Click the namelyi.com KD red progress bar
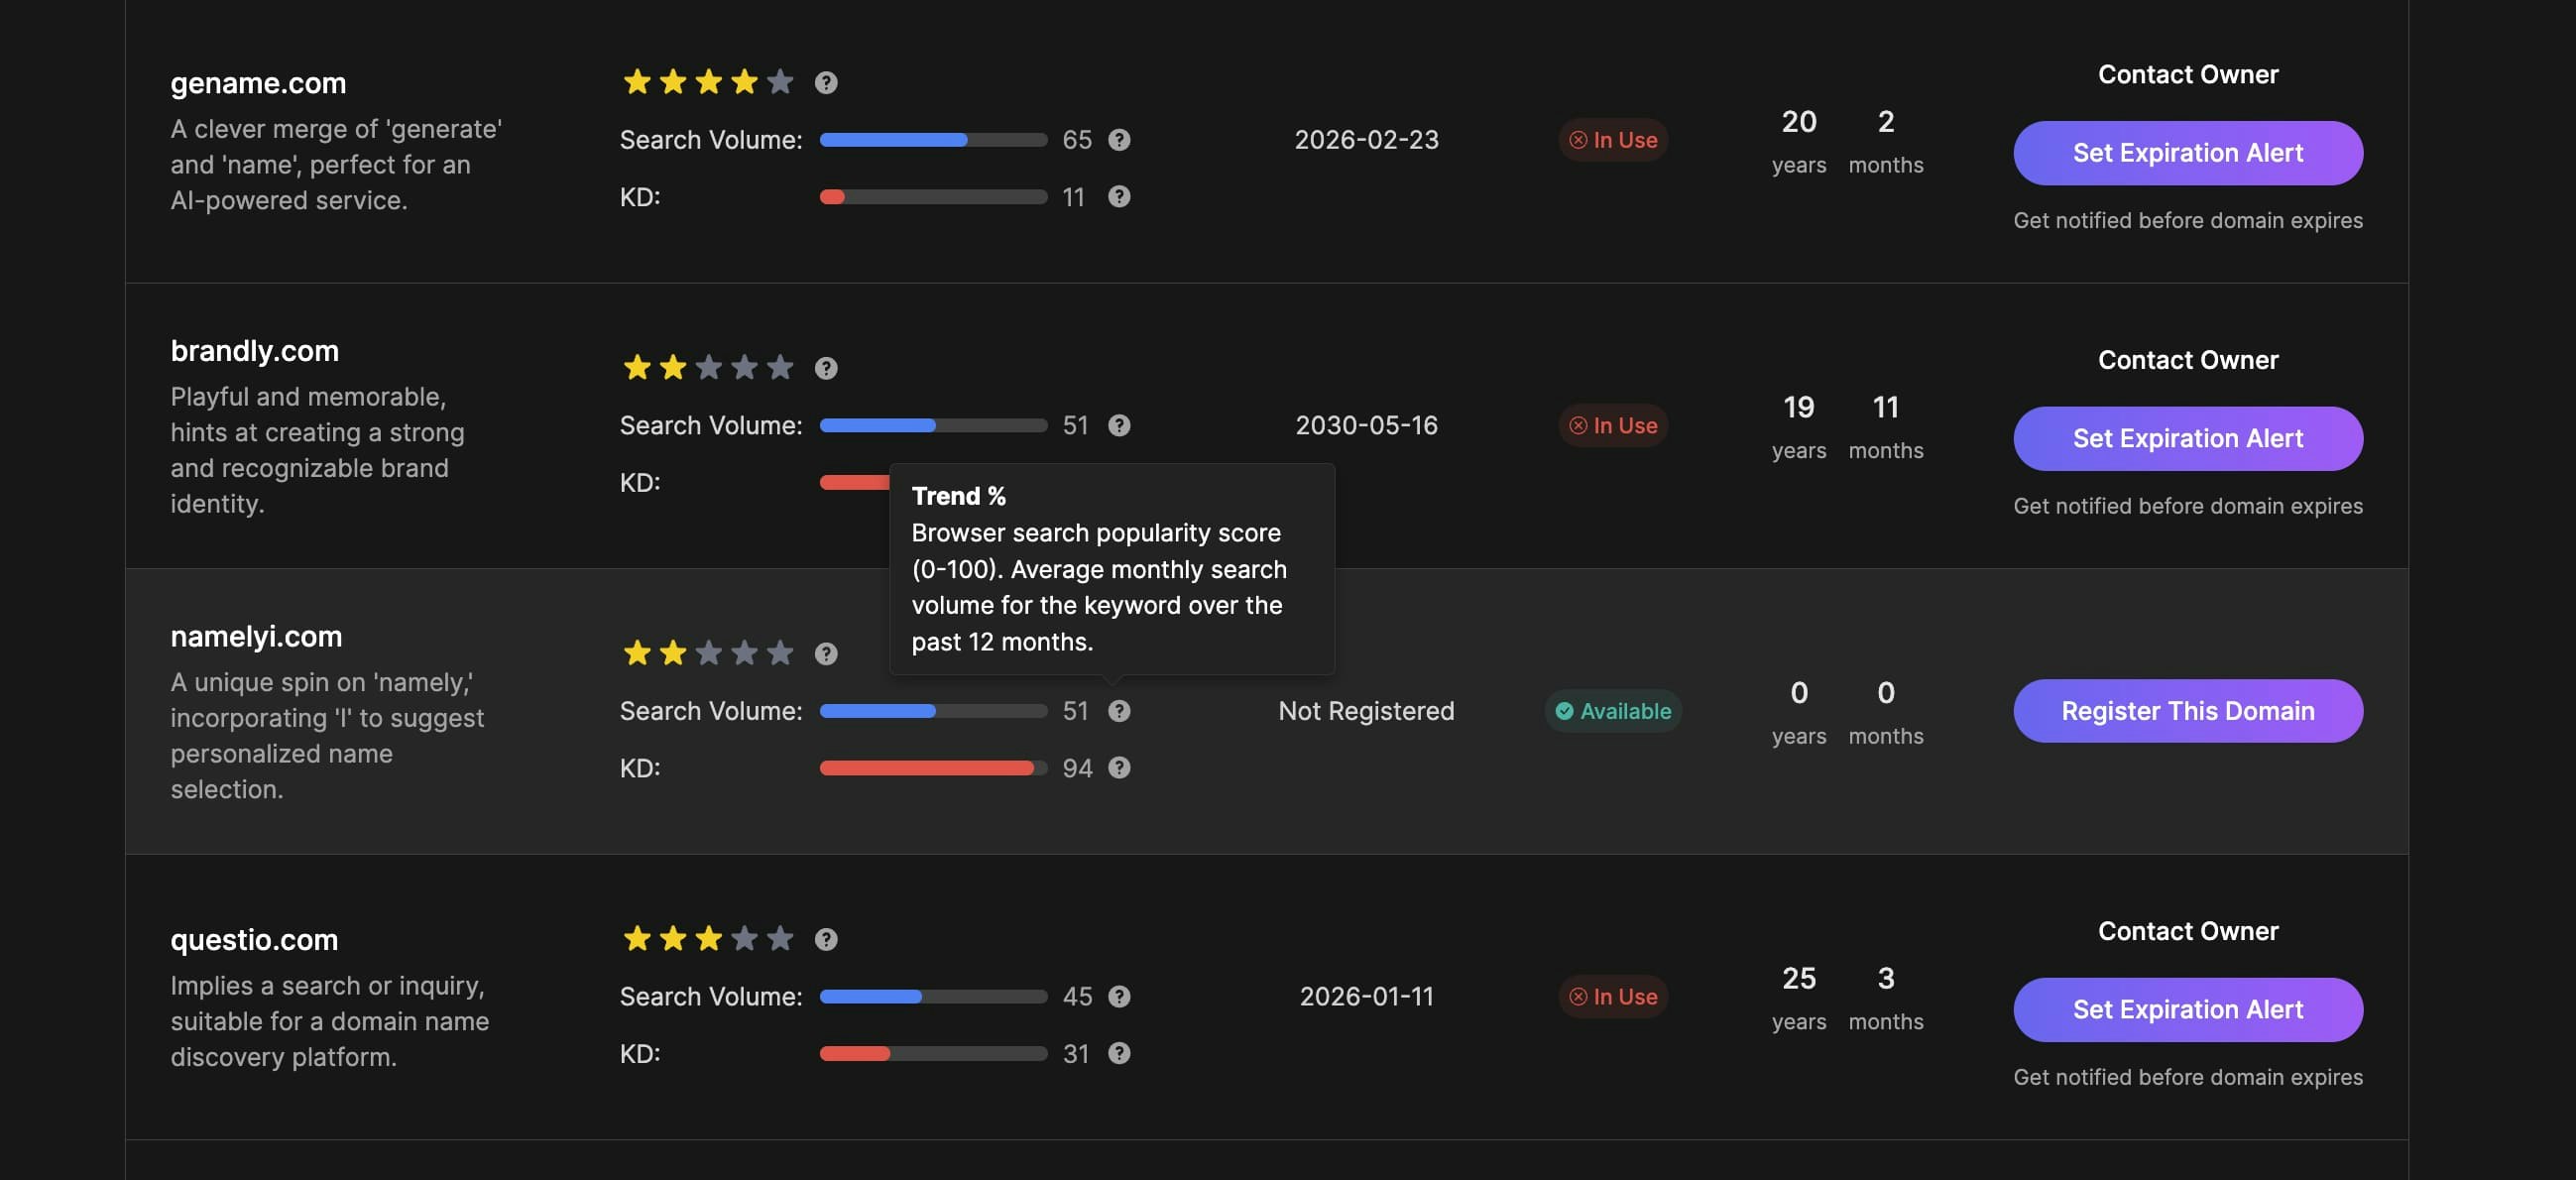Screen dimensions: 2576x1180 (x=926, y=767)
